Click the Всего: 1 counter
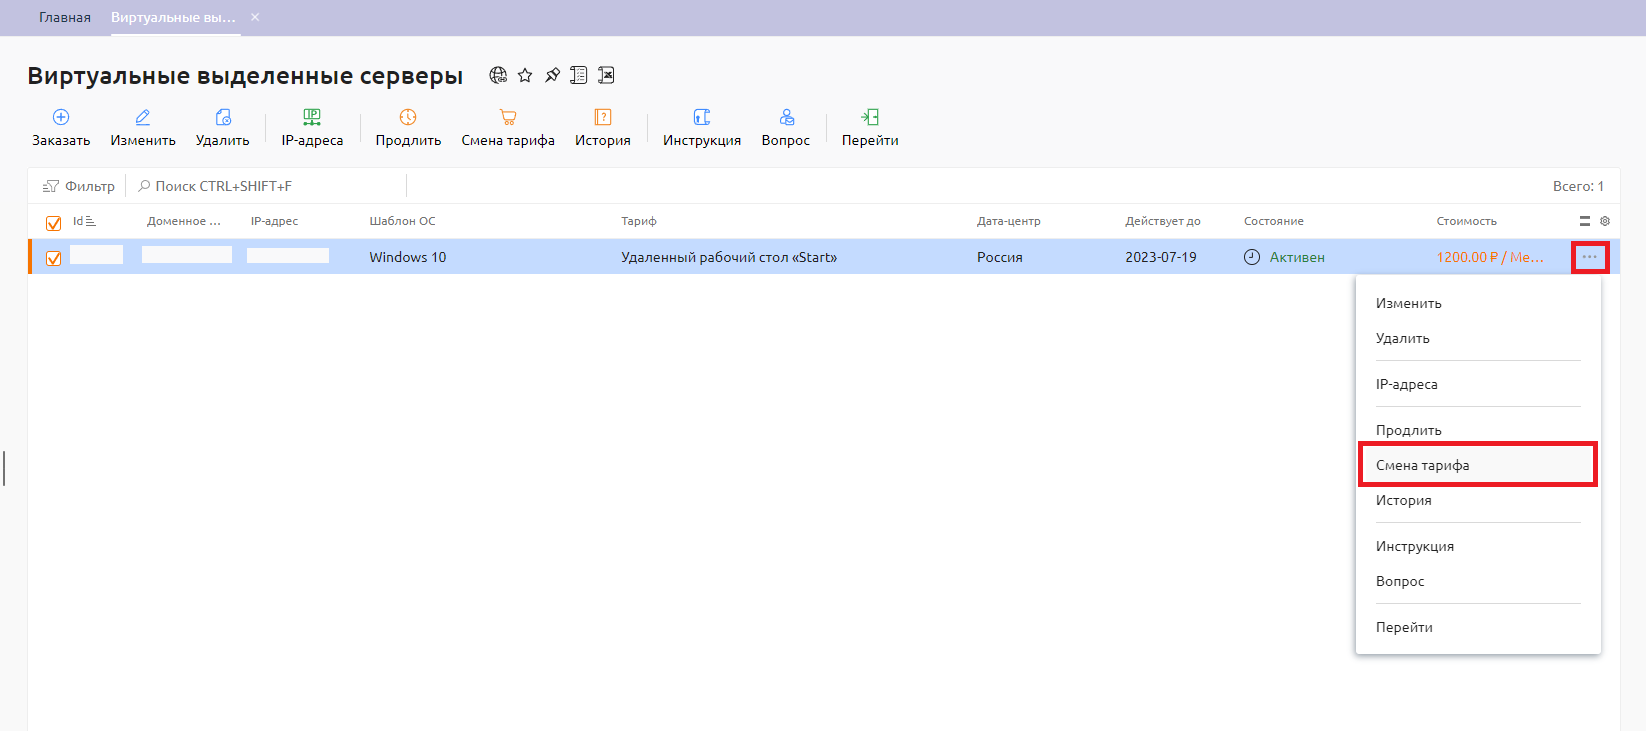Viewport: 1646px width, 731px height. coord(1578,186)
